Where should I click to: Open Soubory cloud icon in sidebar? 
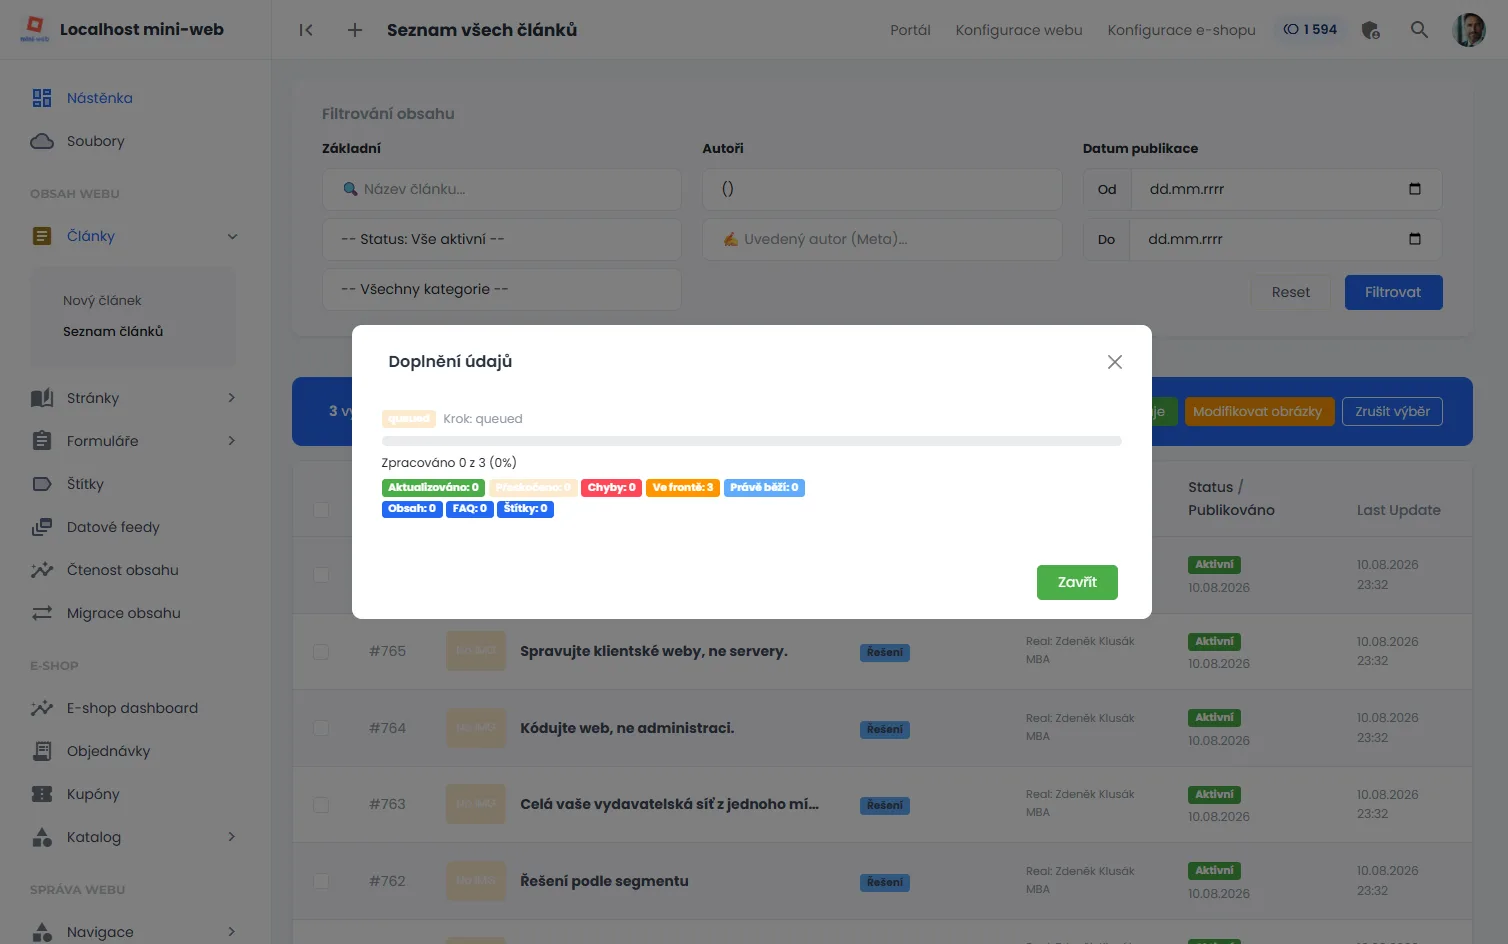pos(42,141)
